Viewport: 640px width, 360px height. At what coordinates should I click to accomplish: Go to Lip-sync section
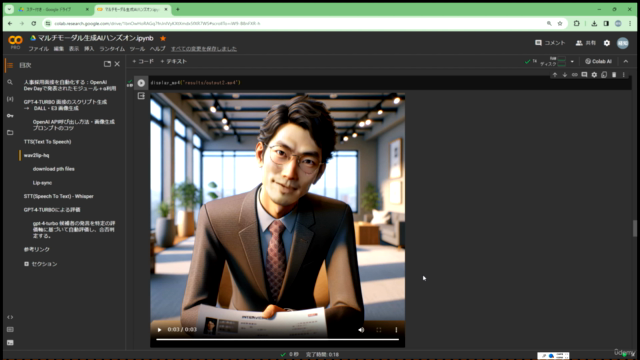pos(42,183)
